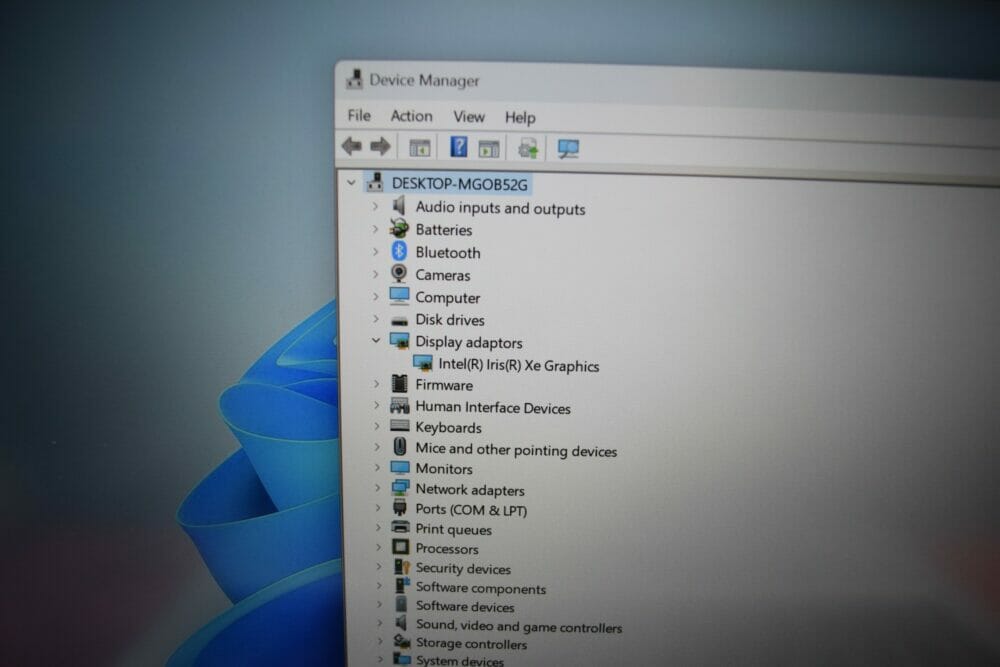The image size is (1000, 667).
Task: Select the Storage controllers label
Action: click(471, 644)
